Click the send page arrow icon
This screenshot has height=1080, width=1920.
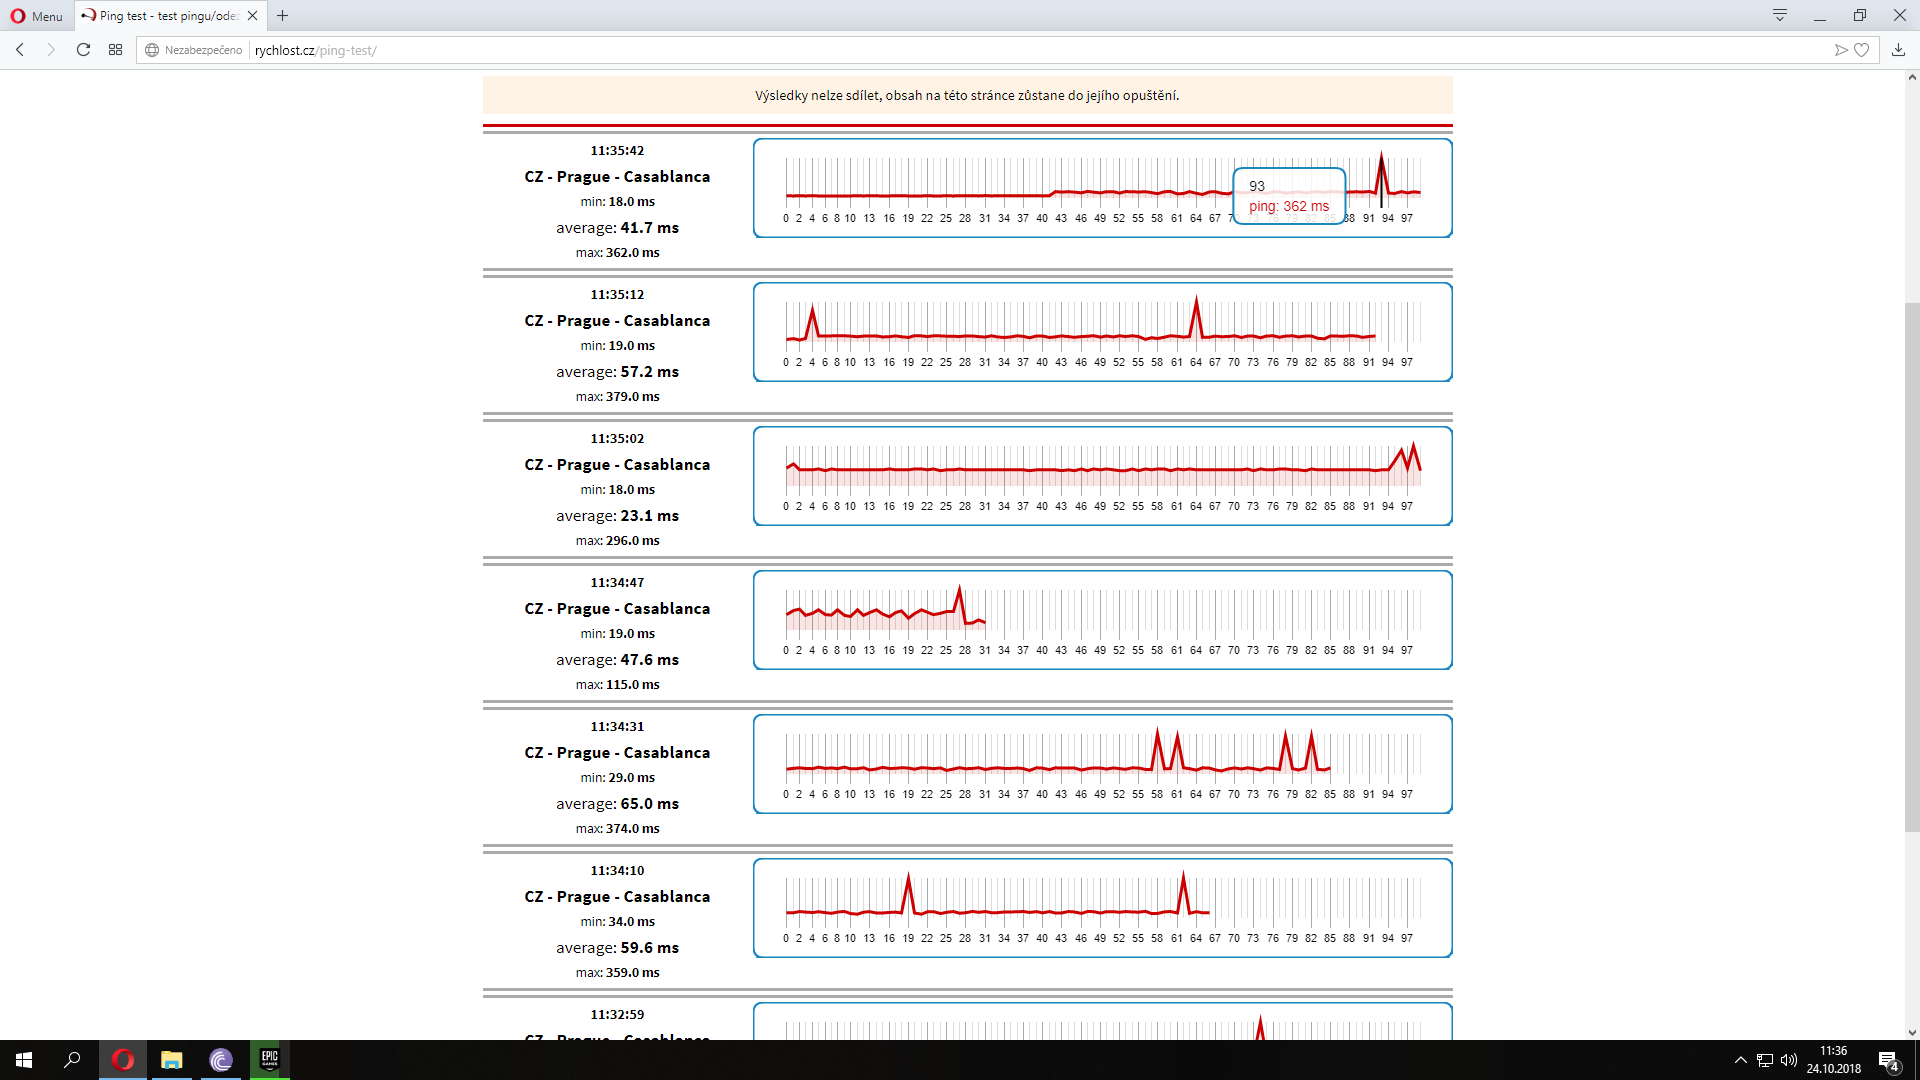pyautogui.click(x=1840, y=50)
